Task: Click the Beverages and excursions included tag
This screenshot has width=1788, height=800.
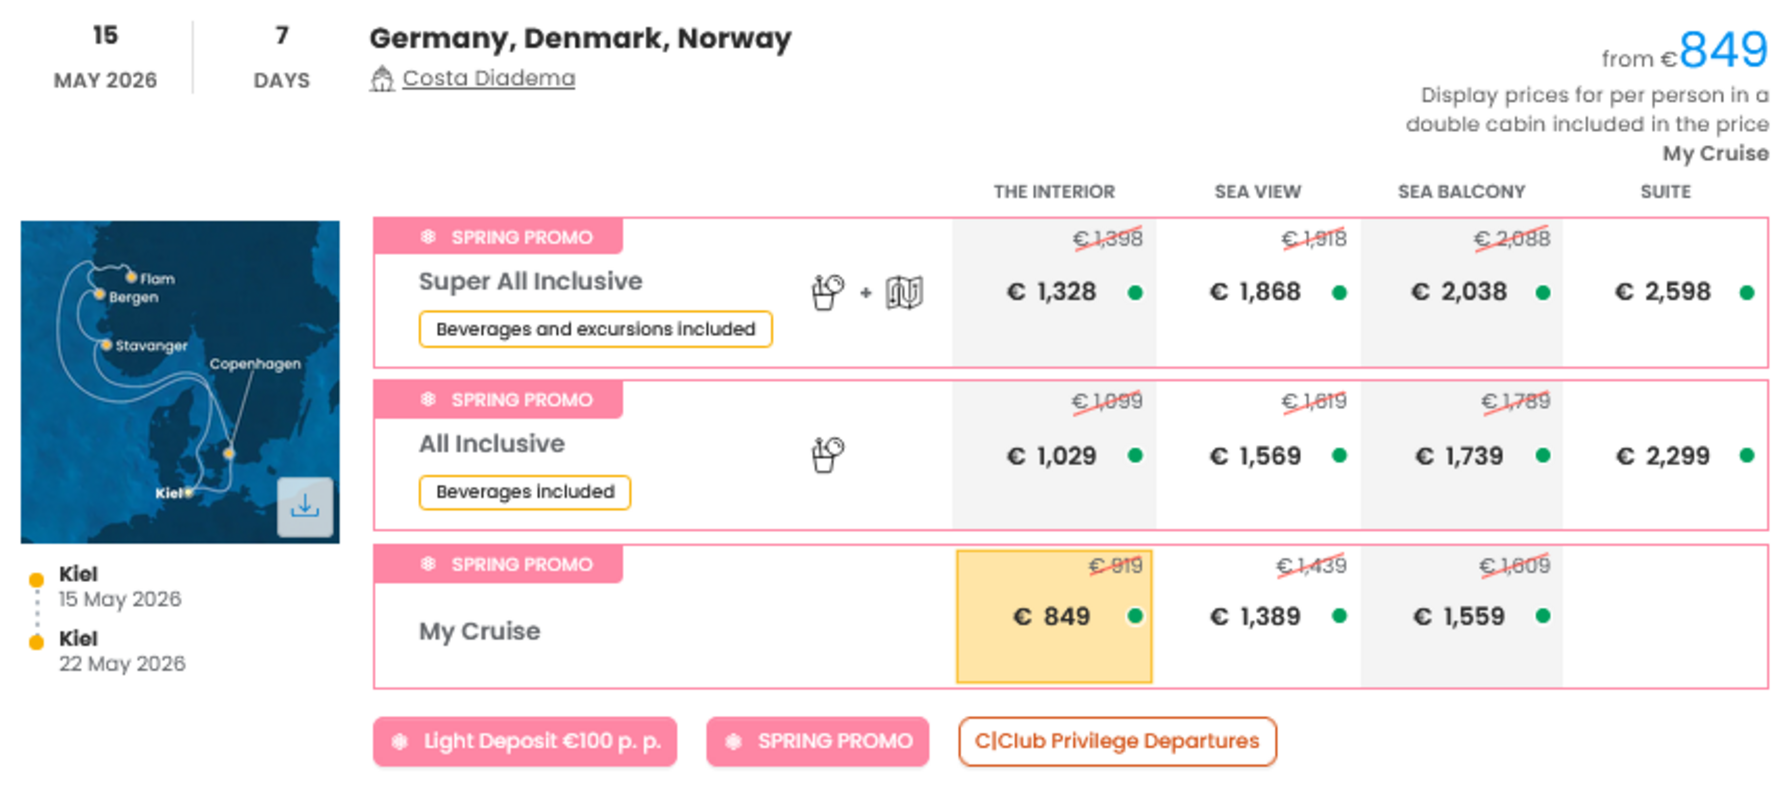Action: click(x=595, y=329)
